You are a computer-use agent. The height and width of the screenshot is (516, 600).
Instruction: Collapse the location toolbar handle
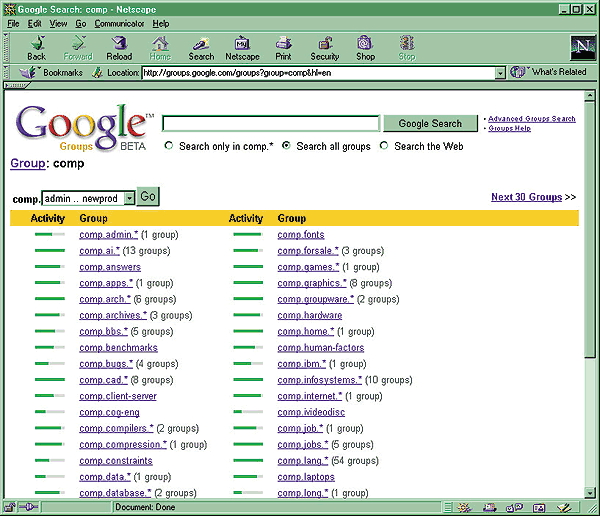(6, 72)
